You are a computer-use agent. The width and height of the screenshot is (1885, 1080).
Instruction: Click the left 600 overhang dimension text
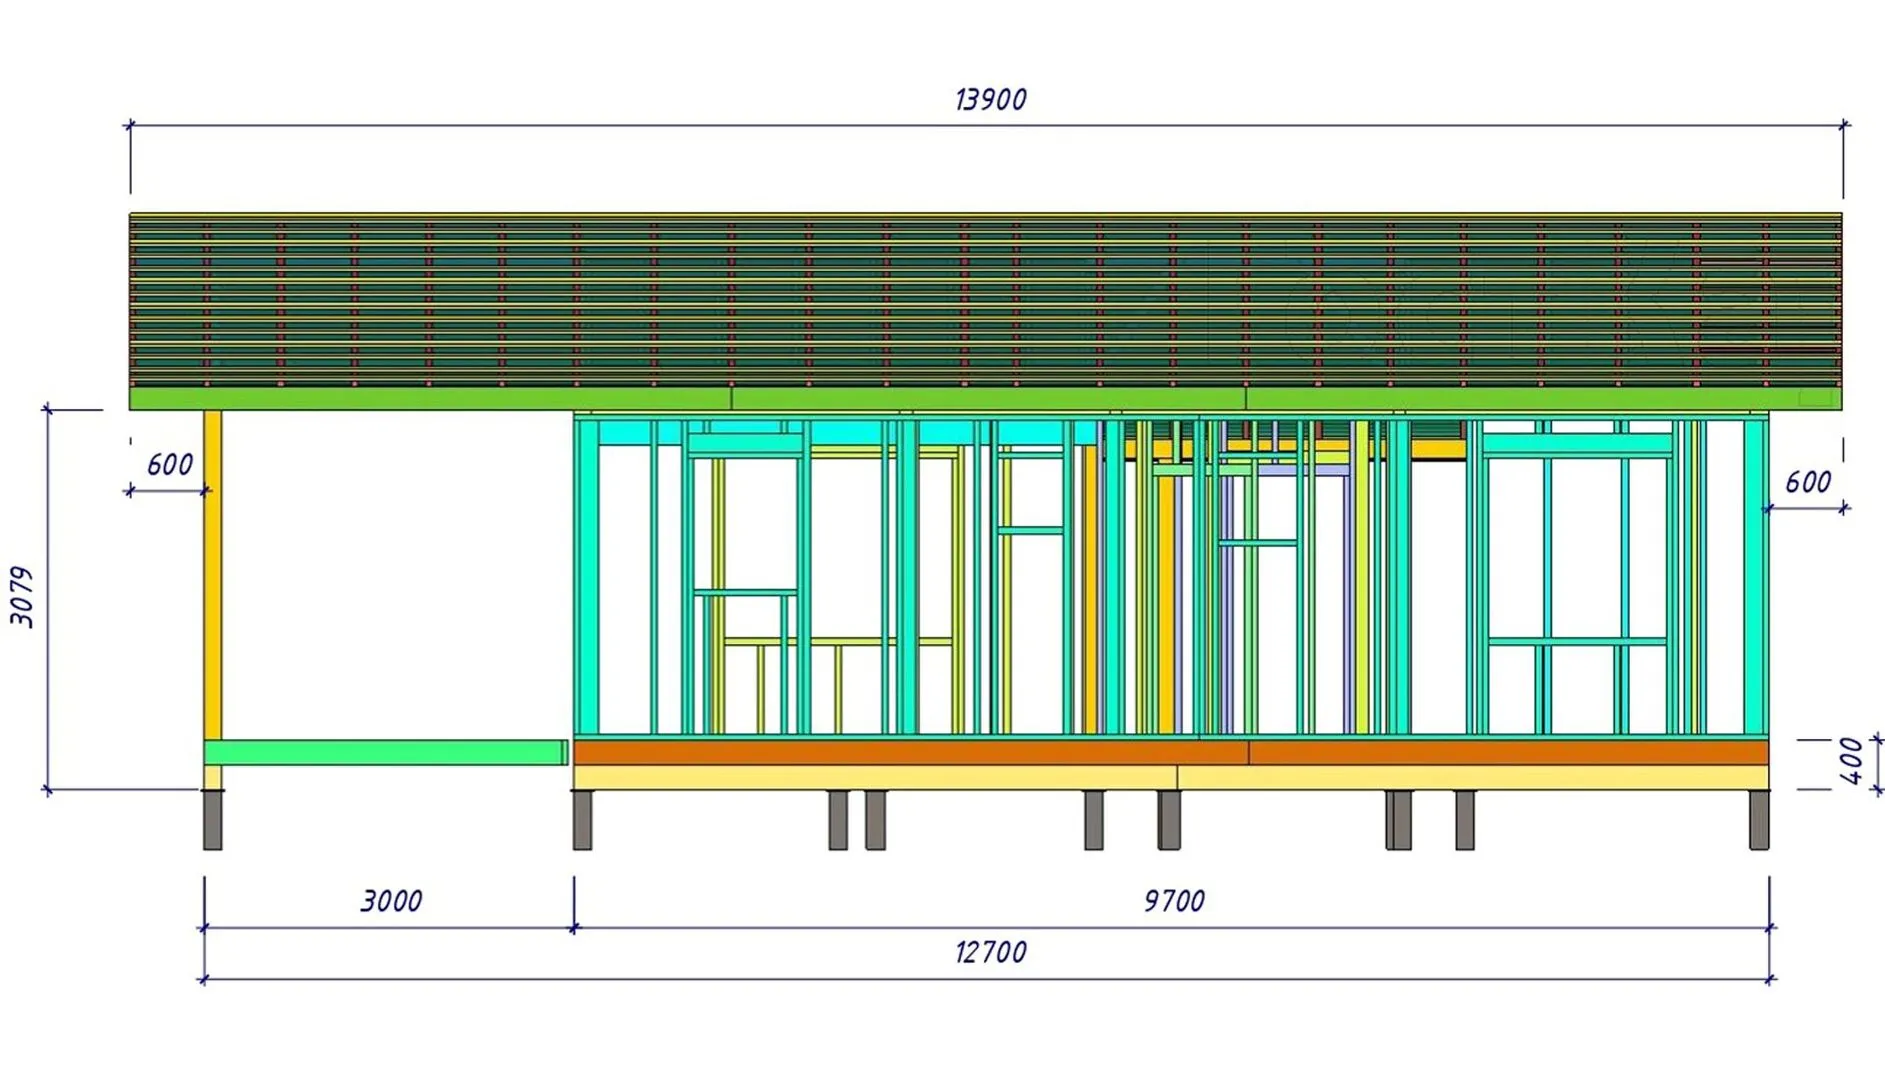(170, 465)
